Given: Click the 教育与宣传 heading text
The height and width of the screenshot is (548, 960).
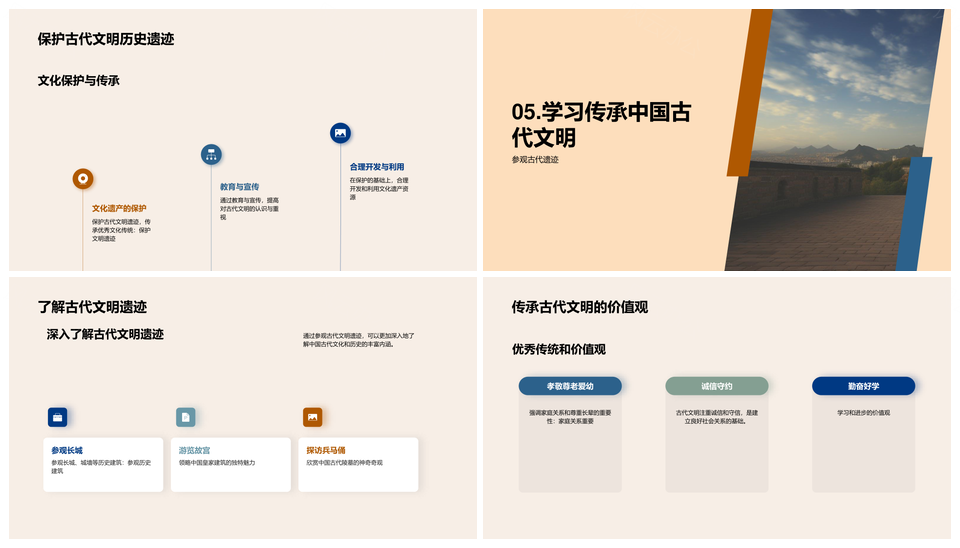Looking at the screenshot, I should (x=240, y=187).
